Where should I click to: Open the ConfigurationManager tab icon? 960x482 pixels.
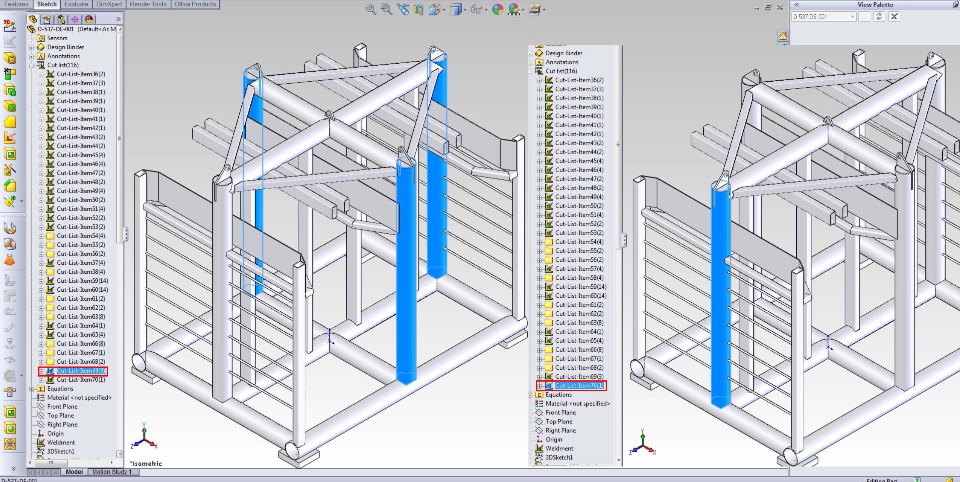(61, 19)
